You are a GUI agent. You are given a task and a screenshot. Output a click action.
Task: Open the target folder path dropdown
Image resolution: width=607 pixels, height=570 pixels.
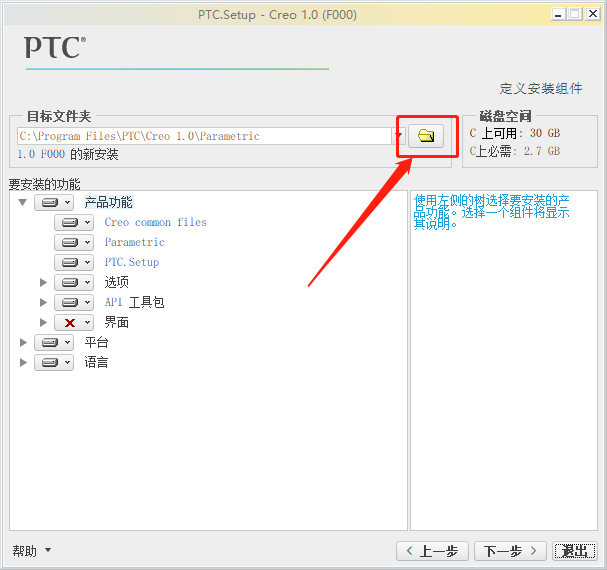(398, 136)
